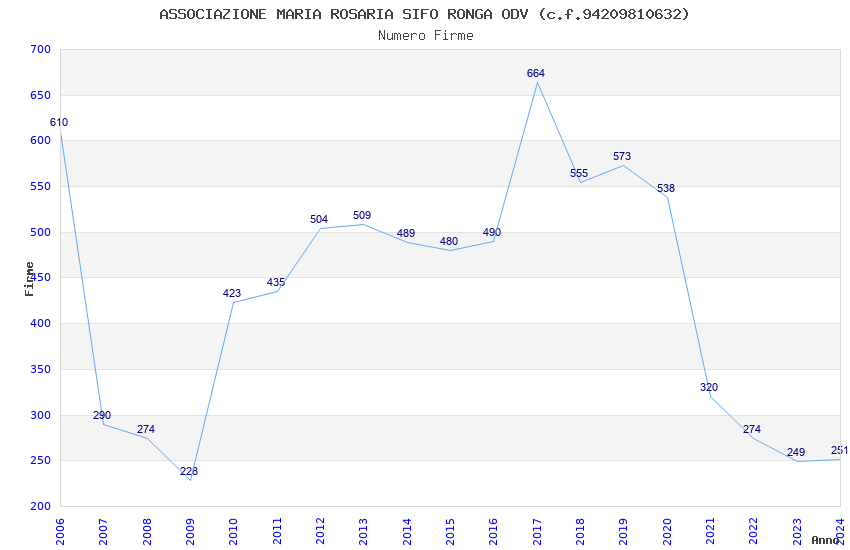Click the data label 435 for 2011

click(276, 282)
